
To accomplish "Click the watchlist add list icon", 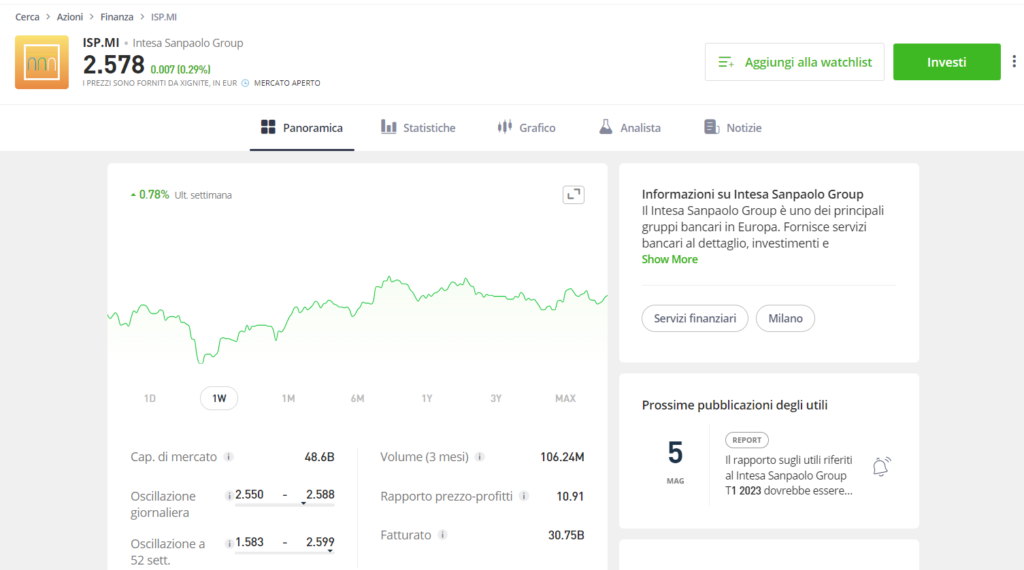I will tap(726, 62).
